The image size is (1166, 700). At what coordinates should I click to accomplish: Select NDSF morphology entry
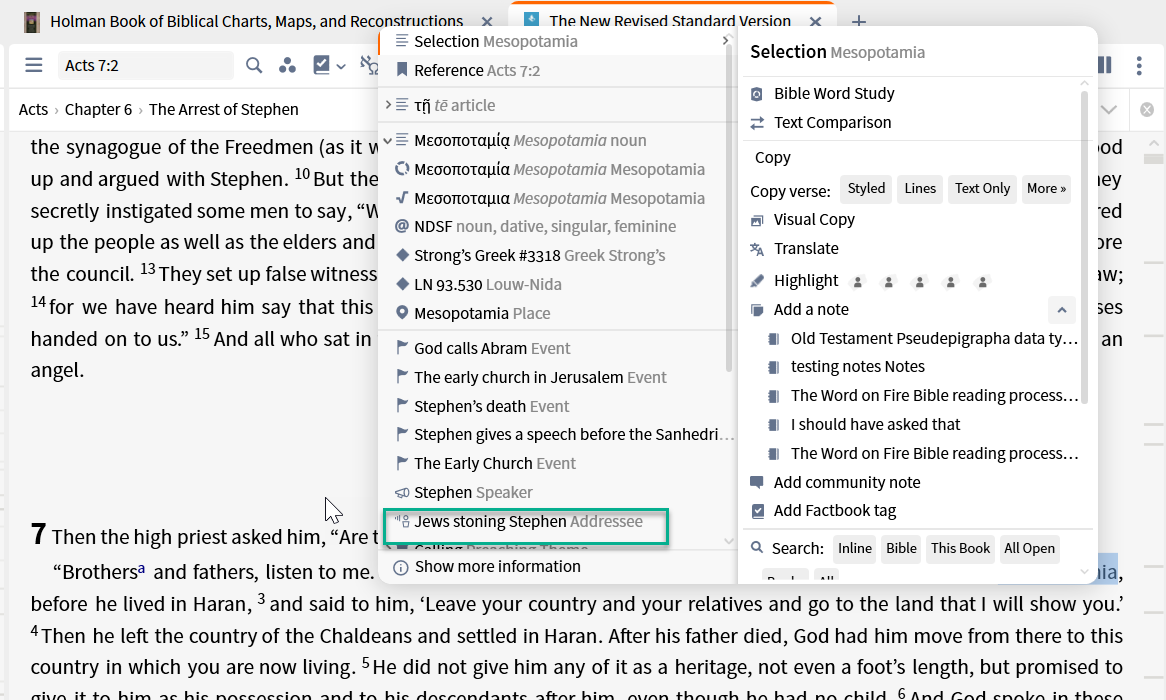[x=556, y=226]
